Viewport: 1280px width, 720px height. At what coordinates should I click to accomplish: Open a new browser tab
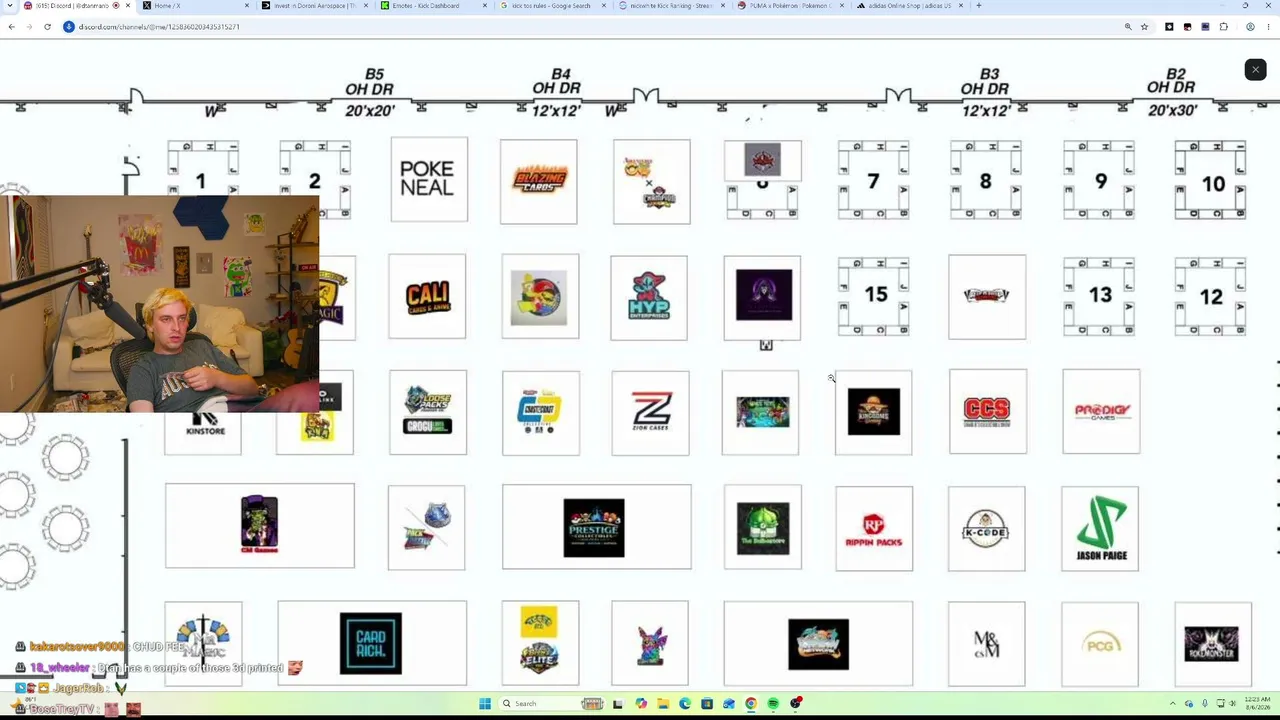click(x=978, y=6)
